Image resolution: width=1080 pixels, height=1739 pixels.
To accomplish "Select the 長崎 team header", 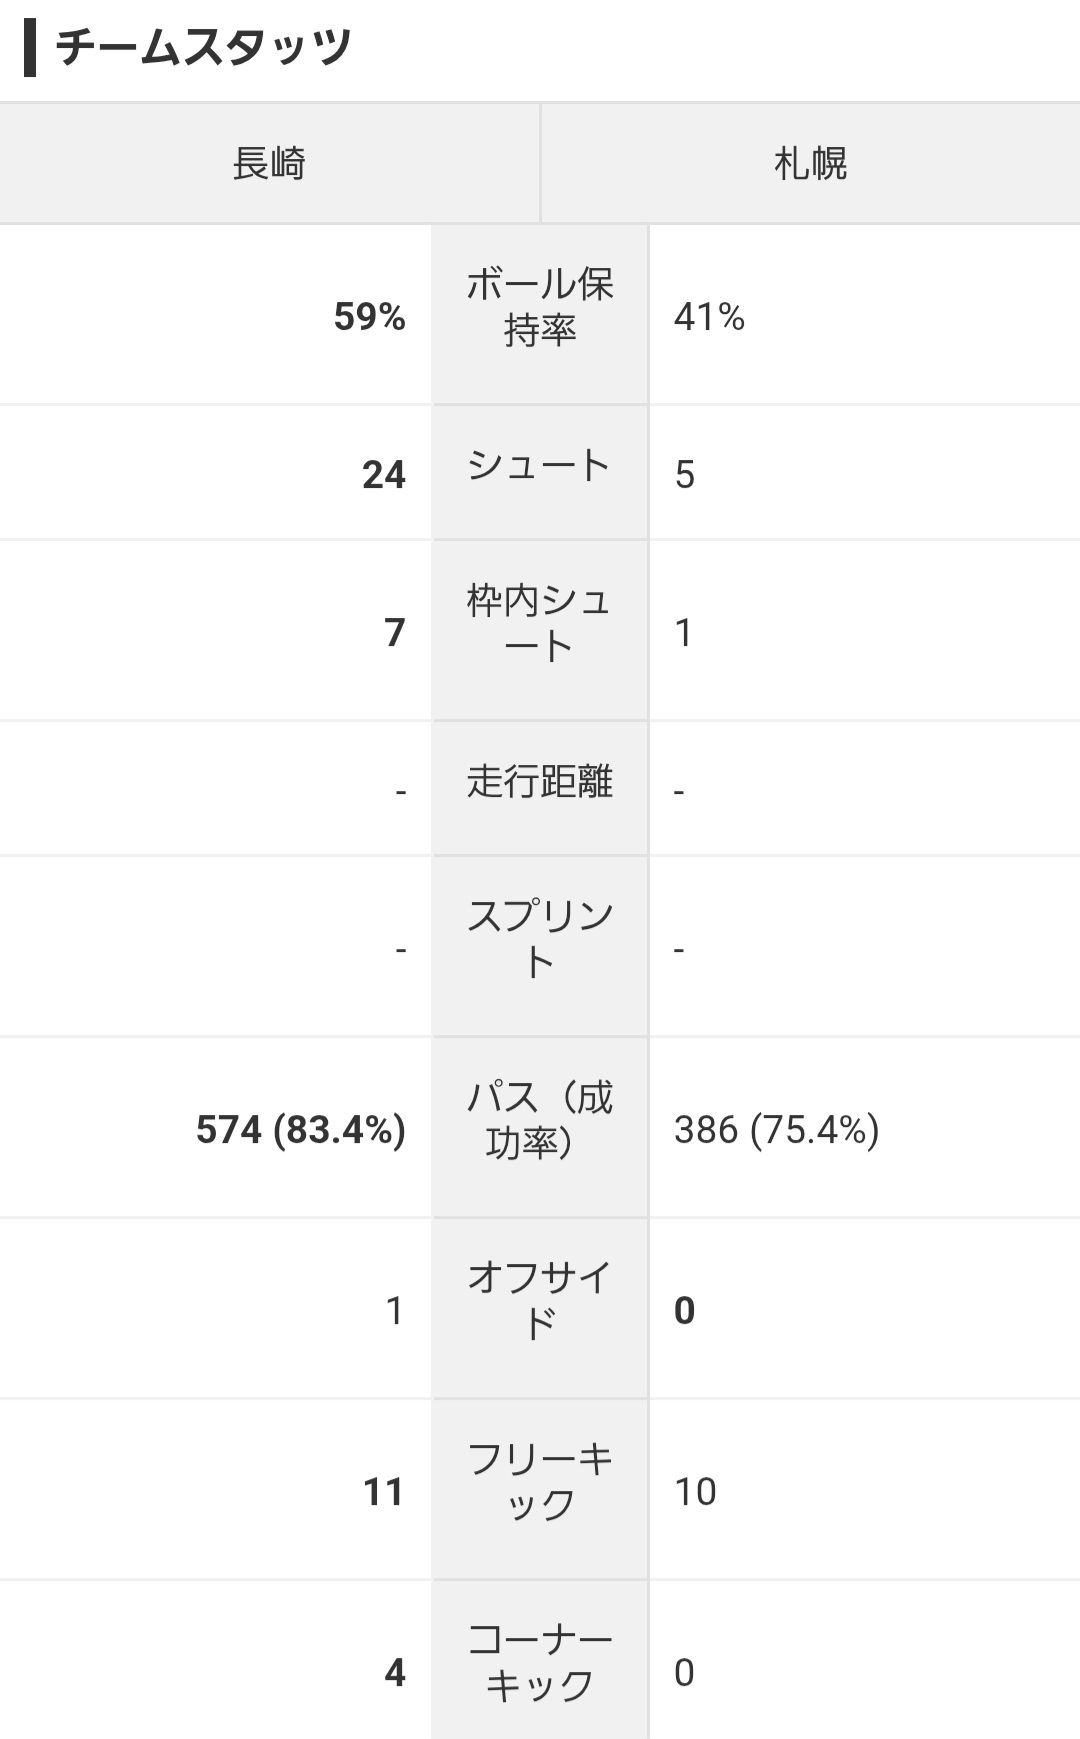I will (269, 163).
